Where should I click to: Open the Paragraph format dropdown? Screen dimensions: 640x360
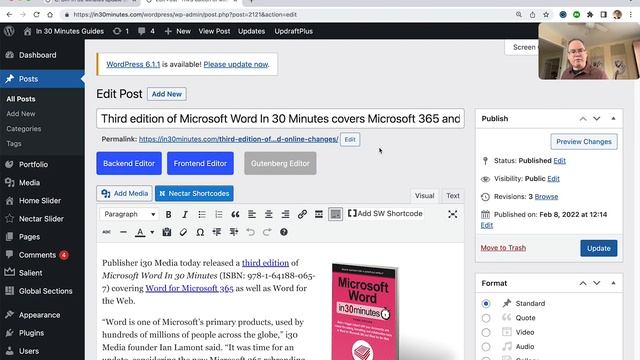(129, 214)
